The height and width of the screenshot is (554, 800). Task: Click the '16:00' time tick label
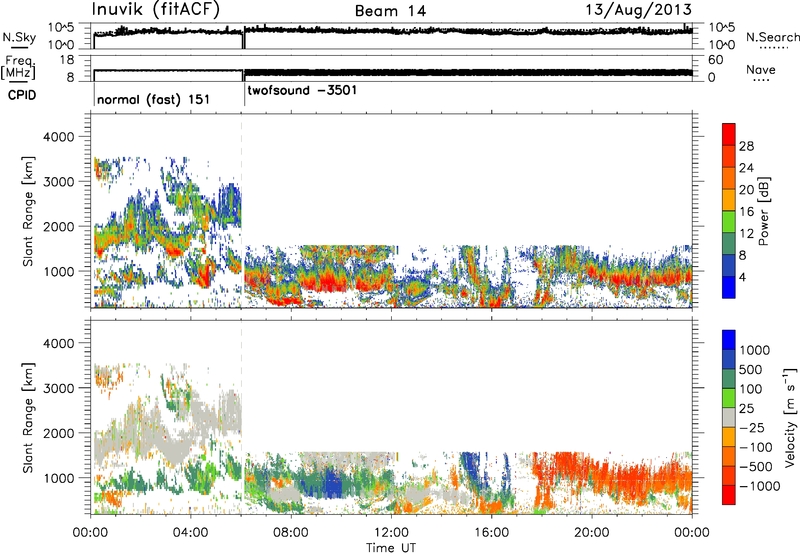point(491,533)
